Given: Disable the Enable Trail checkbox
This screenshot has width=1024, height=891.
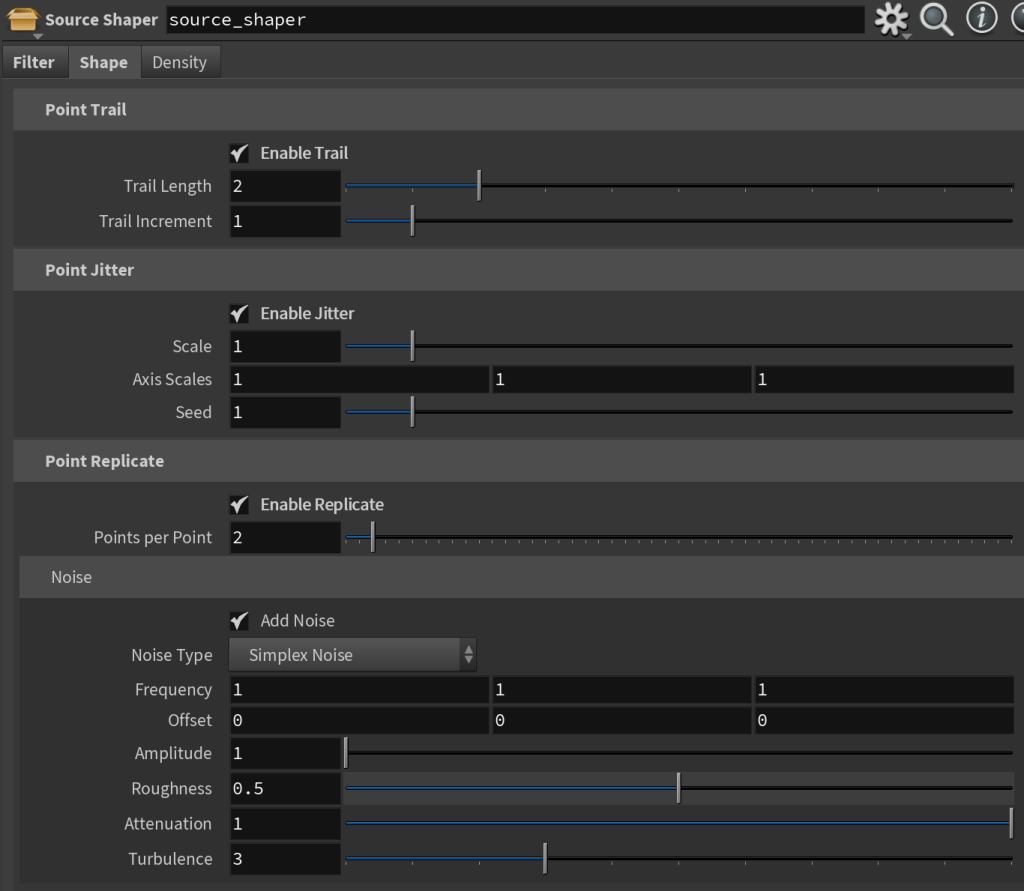Looking at the screenshot, I should click(239, 153).
